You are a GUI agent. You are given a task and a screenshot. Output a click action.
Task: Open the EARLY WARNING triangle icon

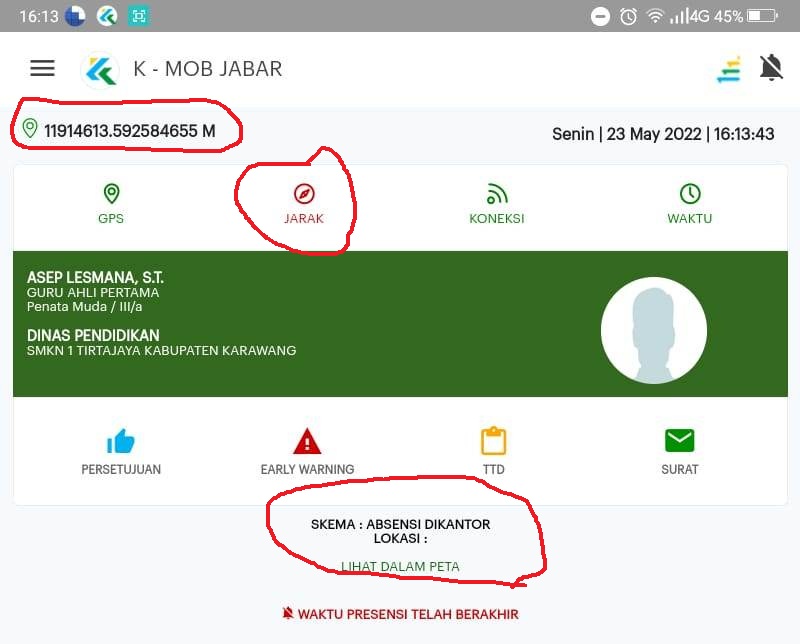pyautogui.click(x=307, y=441)
